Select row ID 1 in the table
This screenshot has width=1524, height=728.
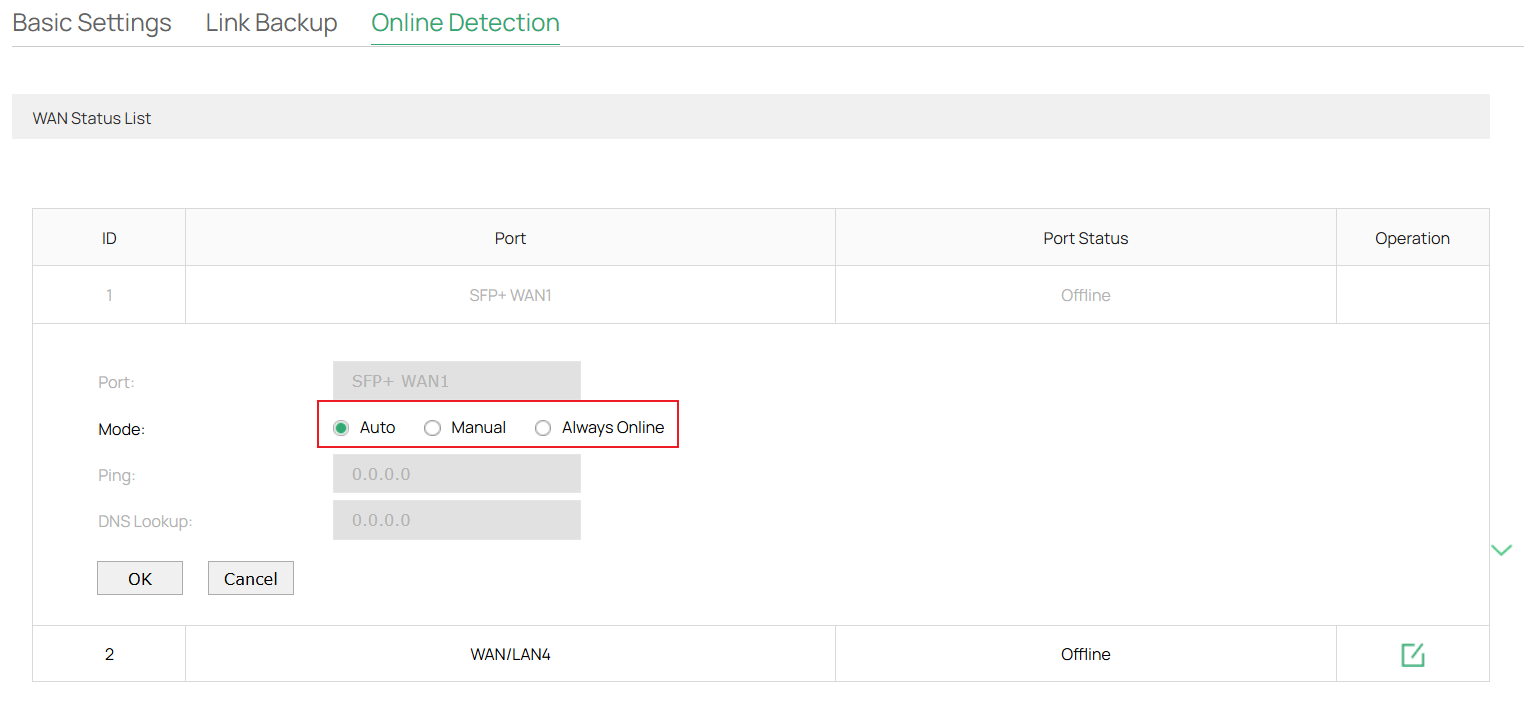coord(108,294)
